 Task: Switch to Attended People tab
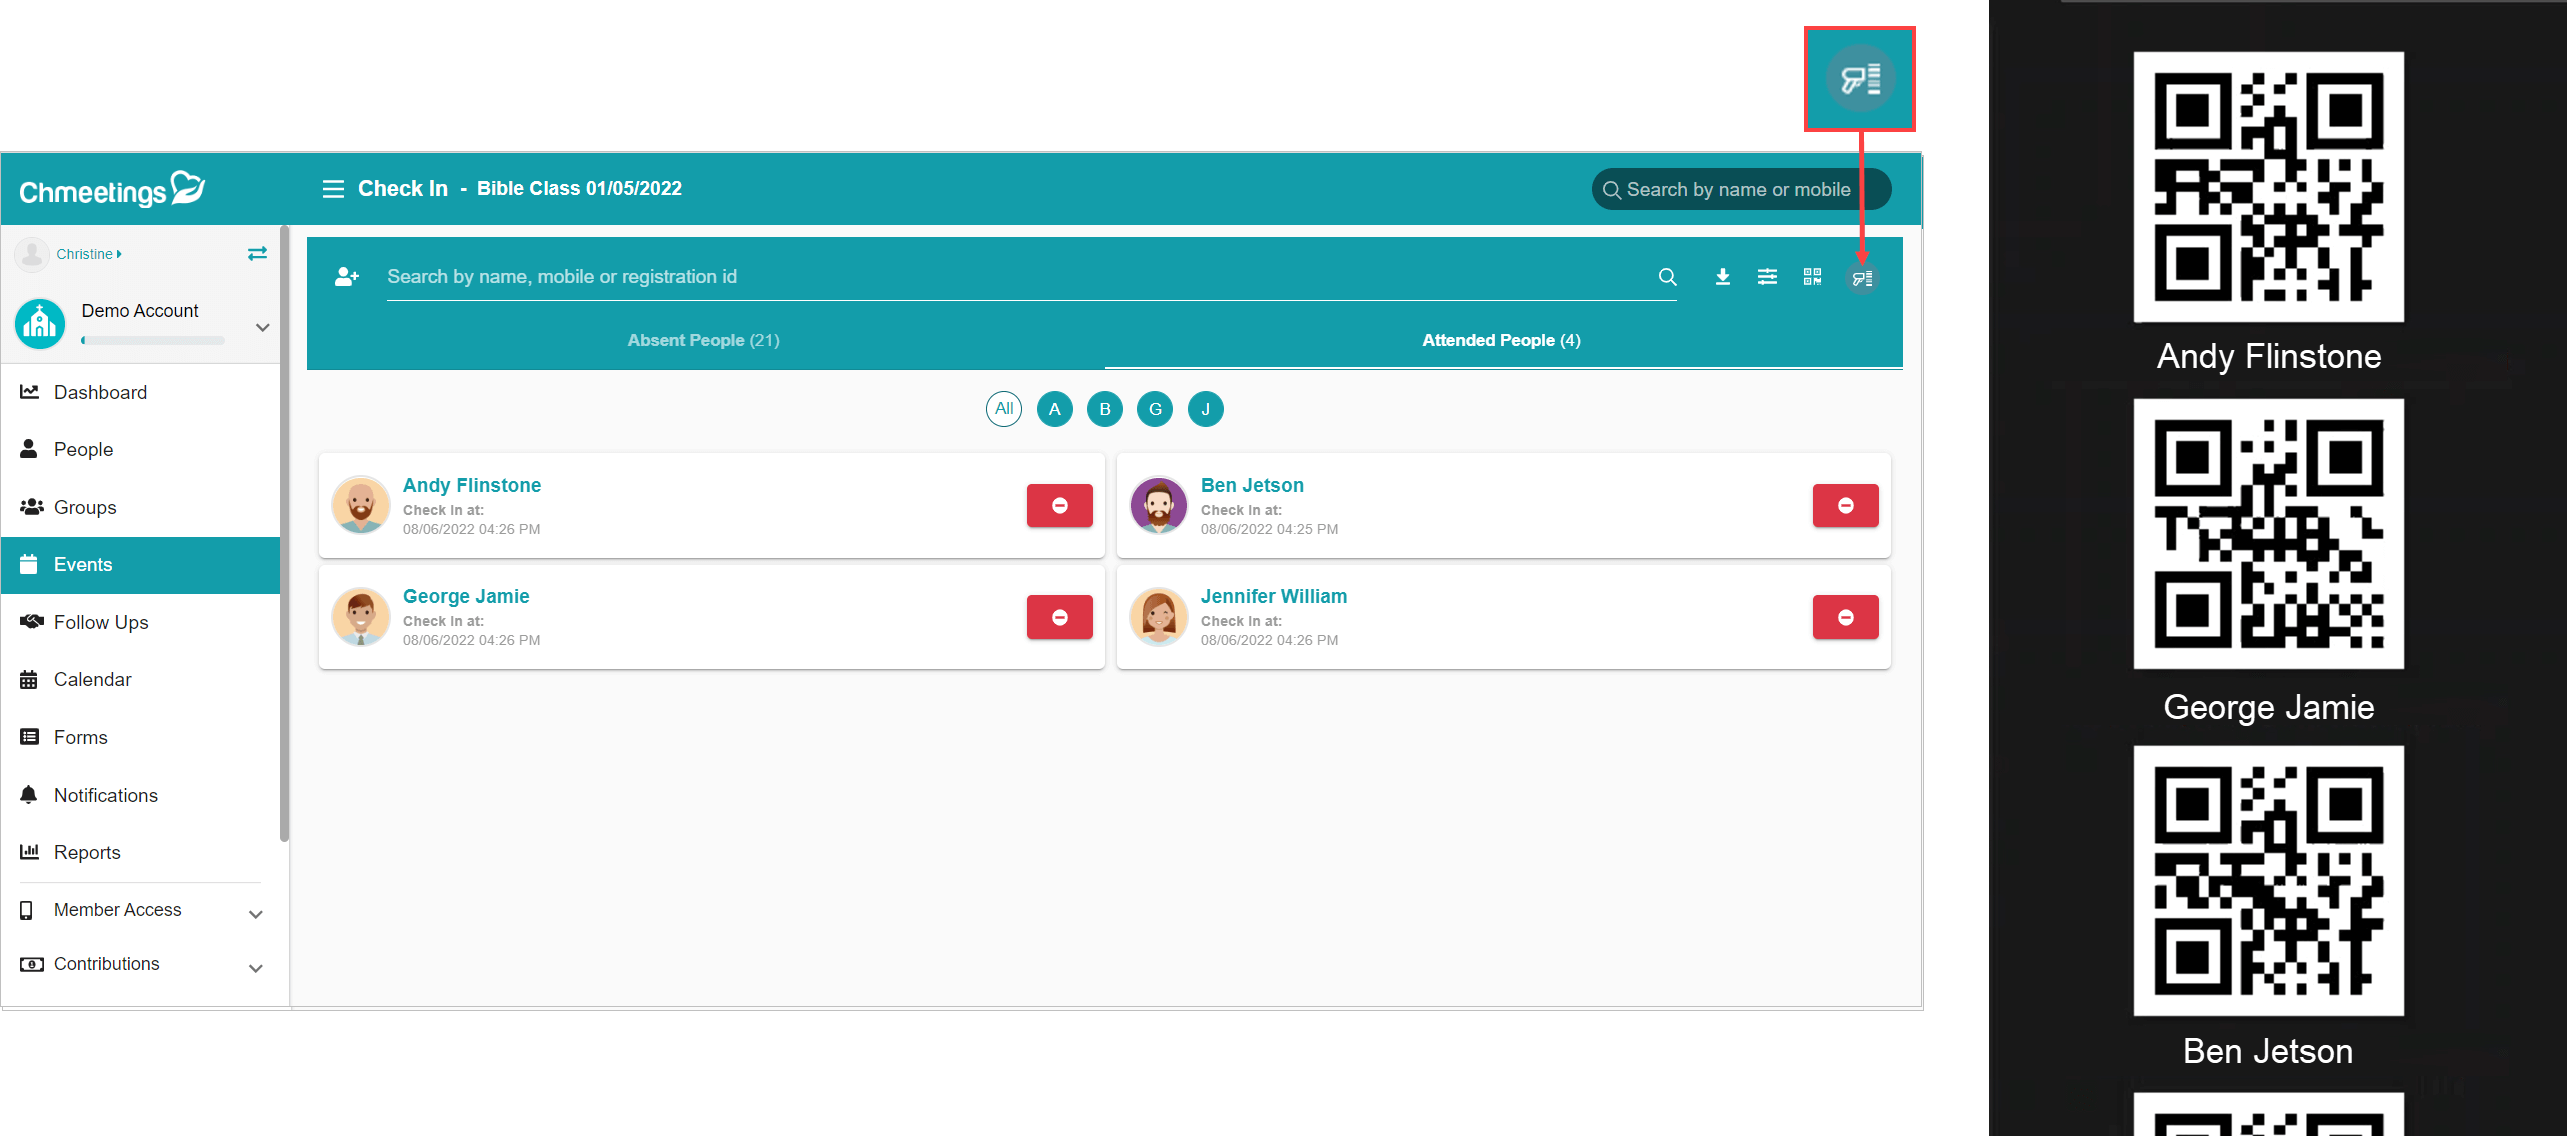click(1502, 341)
